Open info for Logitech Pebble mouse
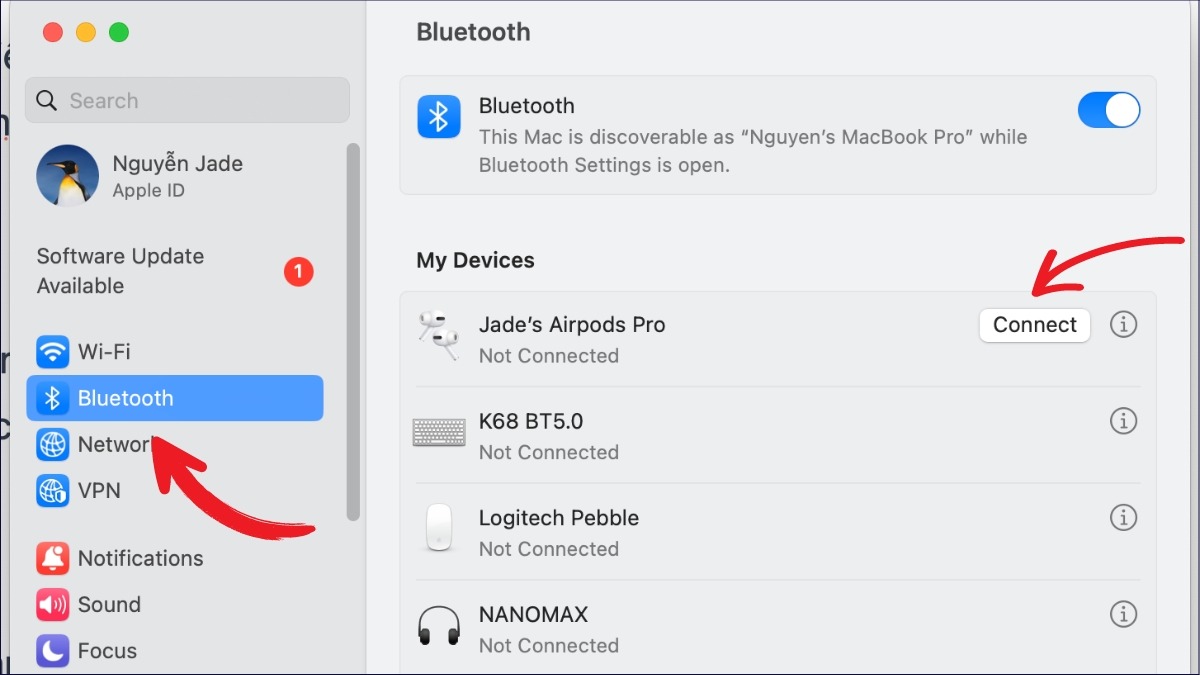1200x675 pixels. (1124, 518)
